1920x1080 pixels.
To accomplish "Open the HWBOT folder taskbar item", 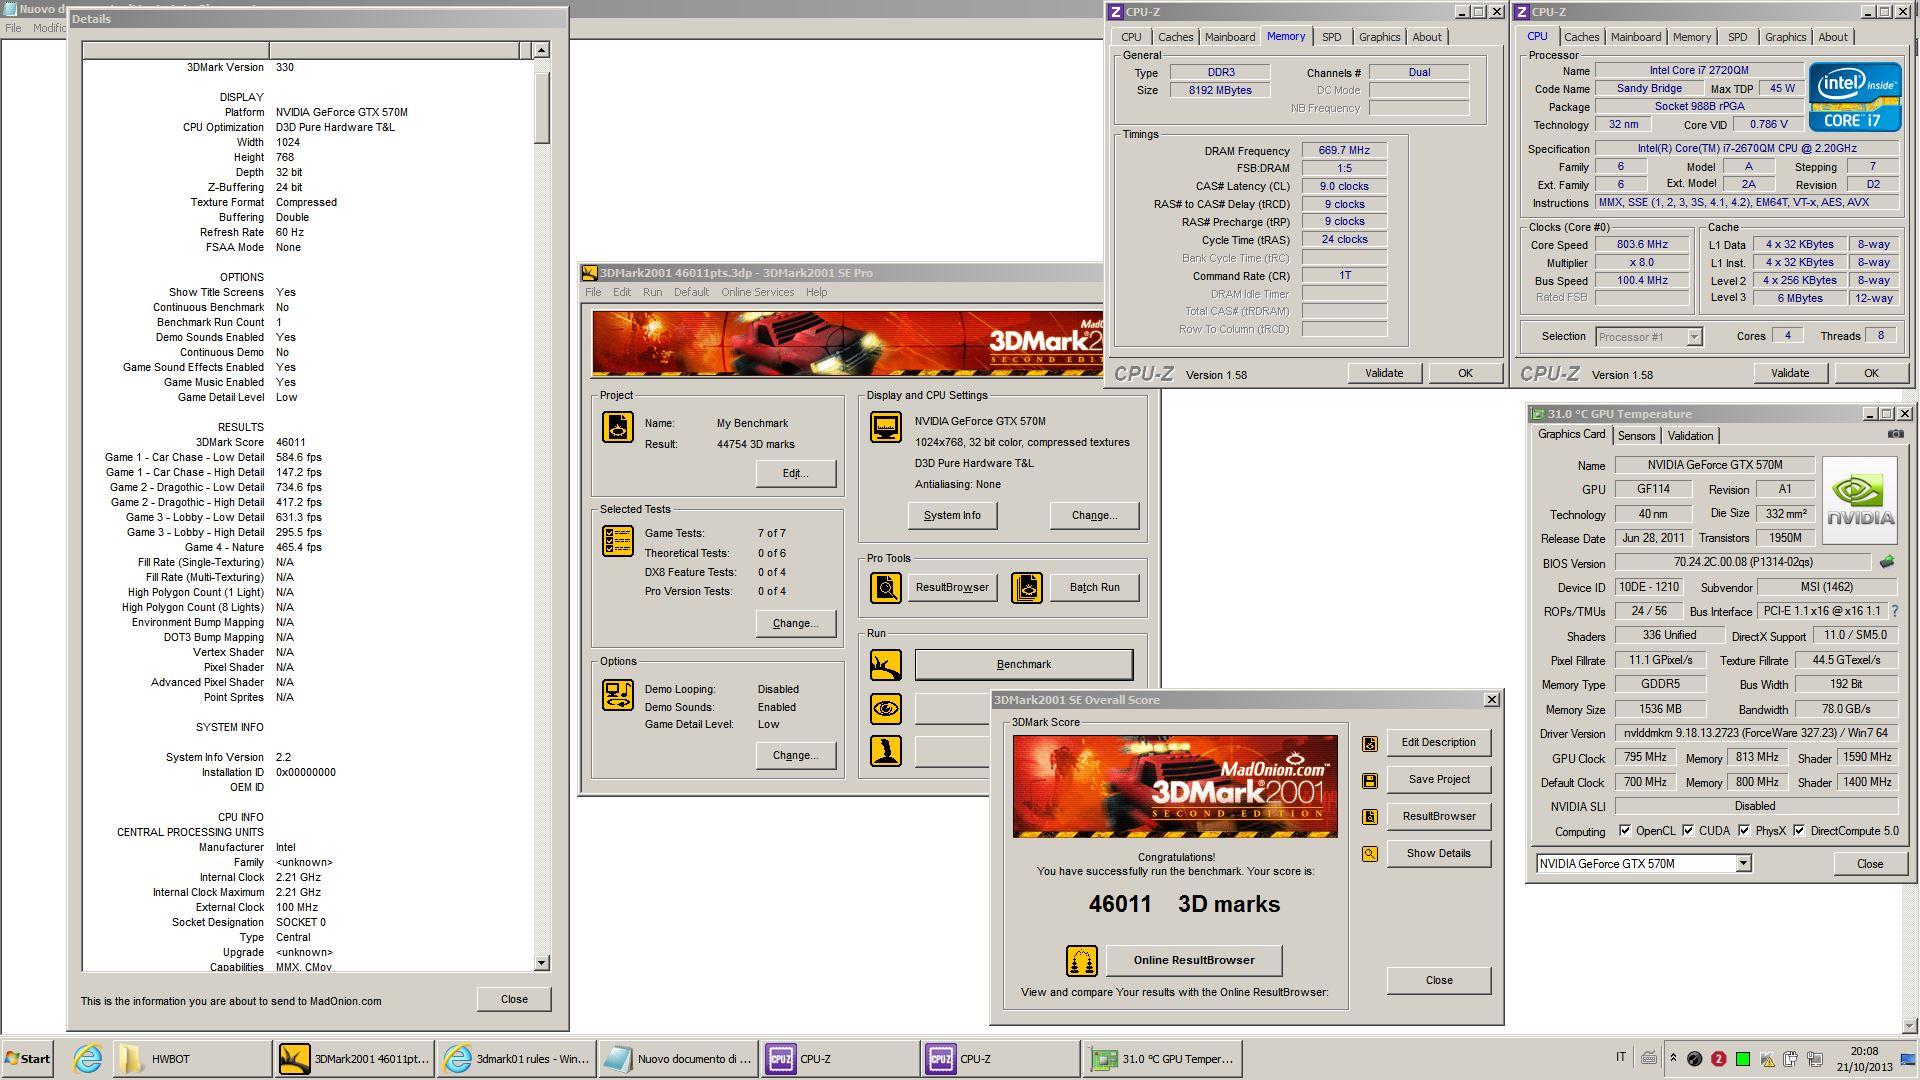I will [x=192, y=1059].
